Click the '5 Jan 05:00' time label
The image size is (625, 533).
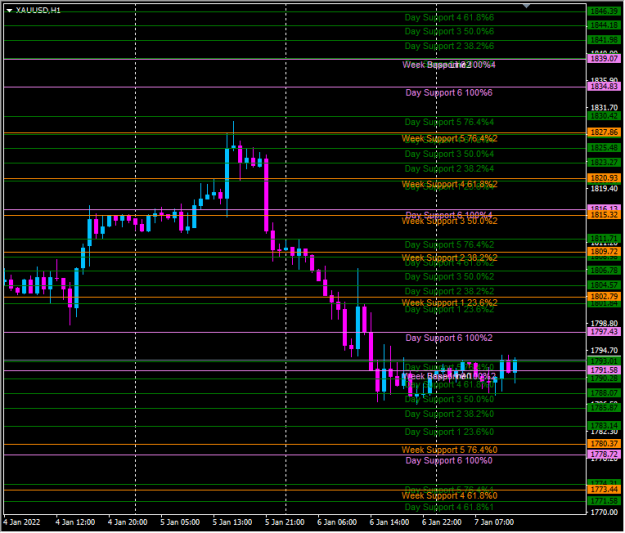click(x=180, y=522)
